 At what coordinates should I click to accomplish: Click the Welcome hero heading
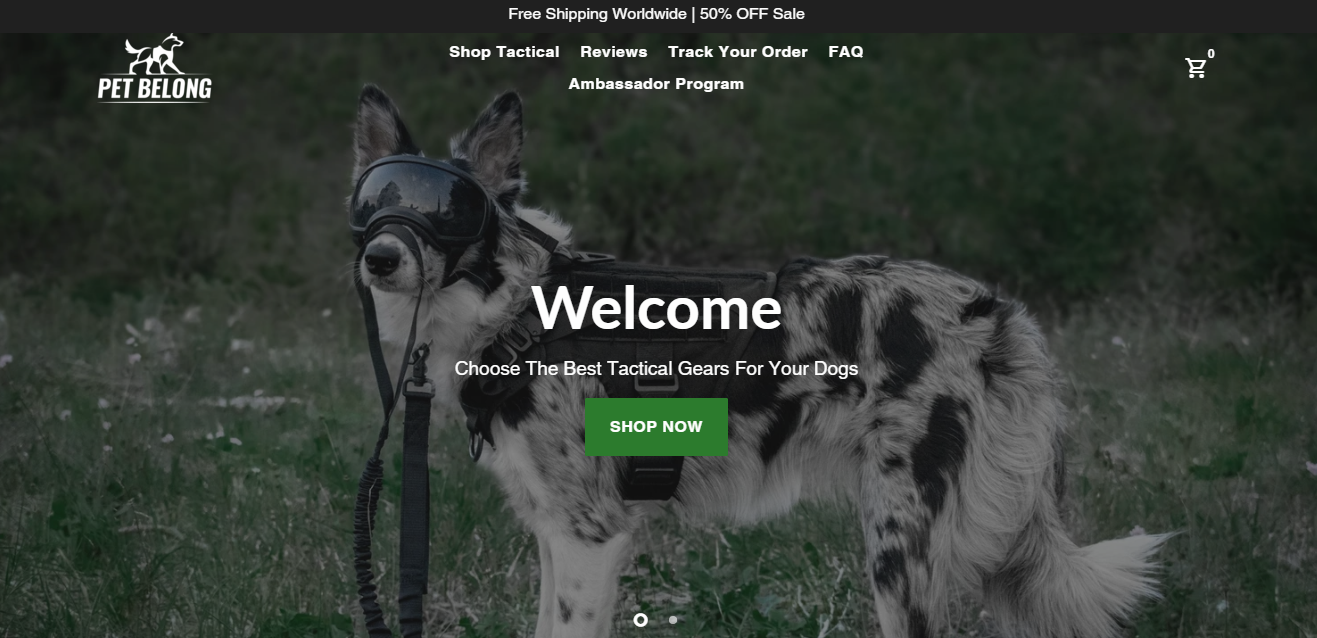point(656,307)
